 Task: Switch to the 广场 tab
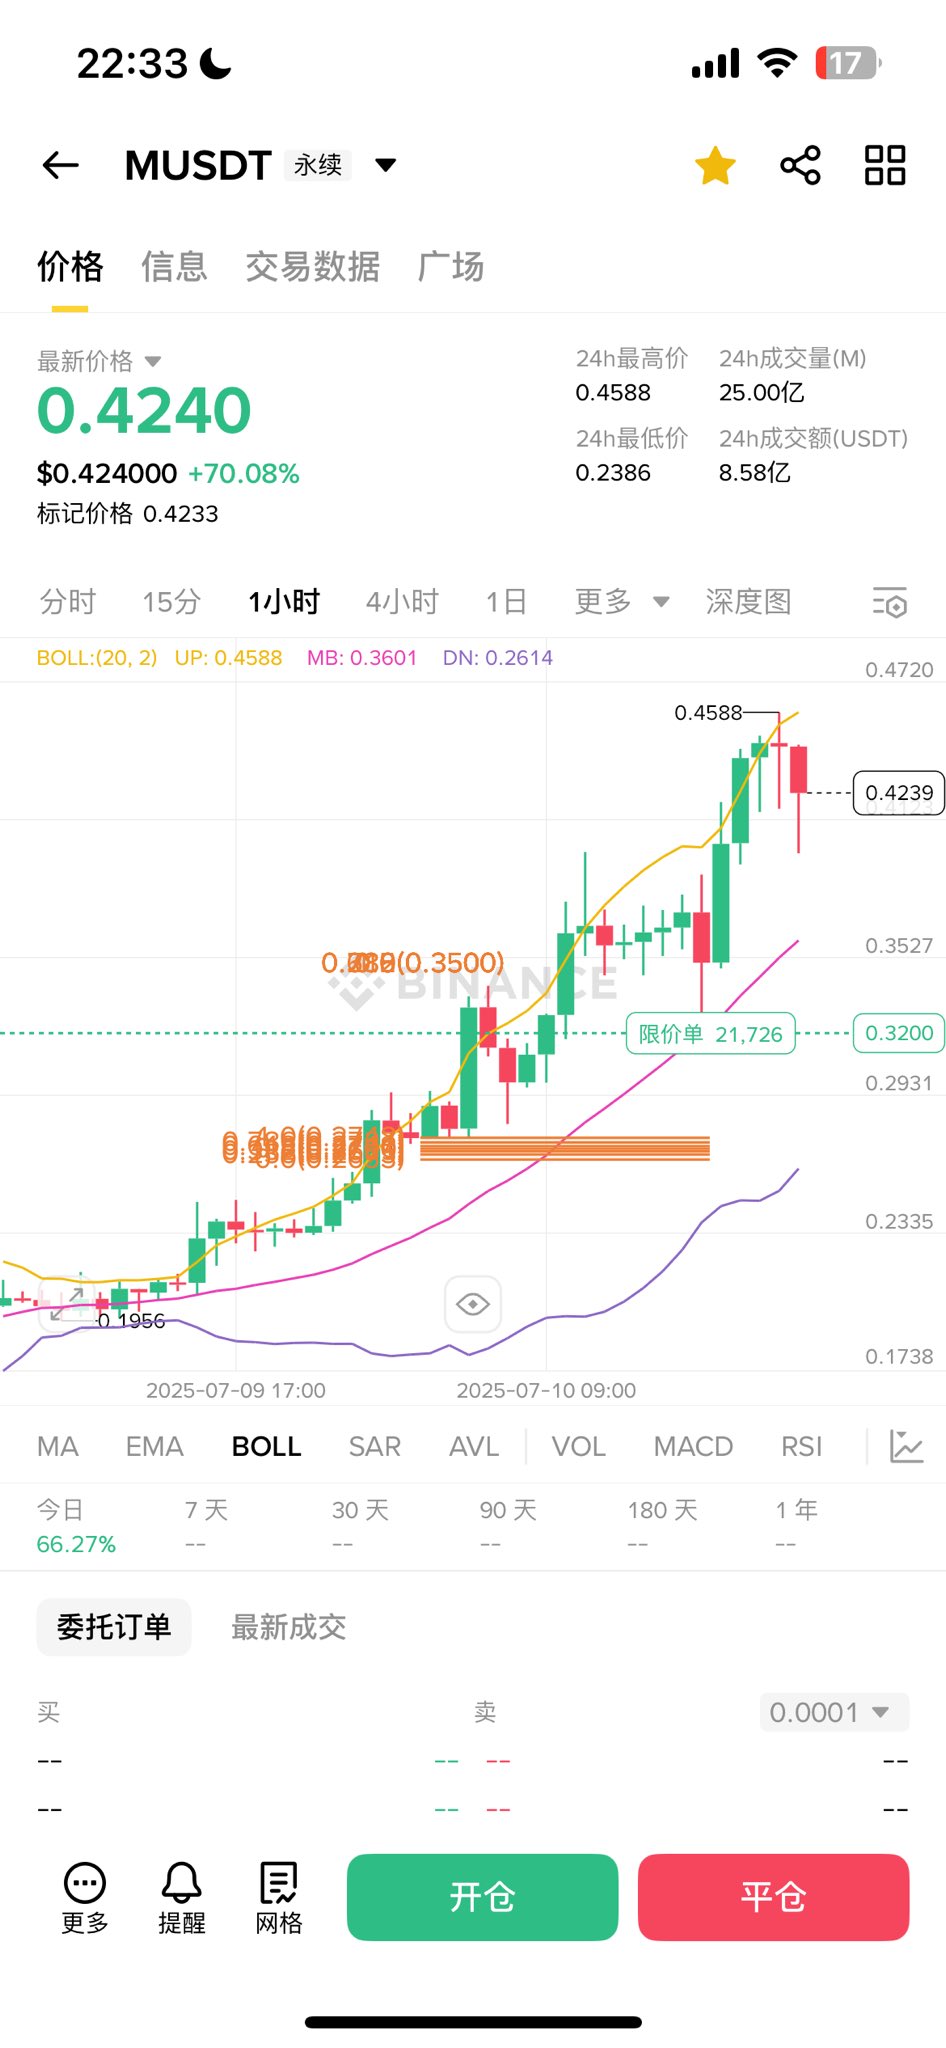click(451, 267)
